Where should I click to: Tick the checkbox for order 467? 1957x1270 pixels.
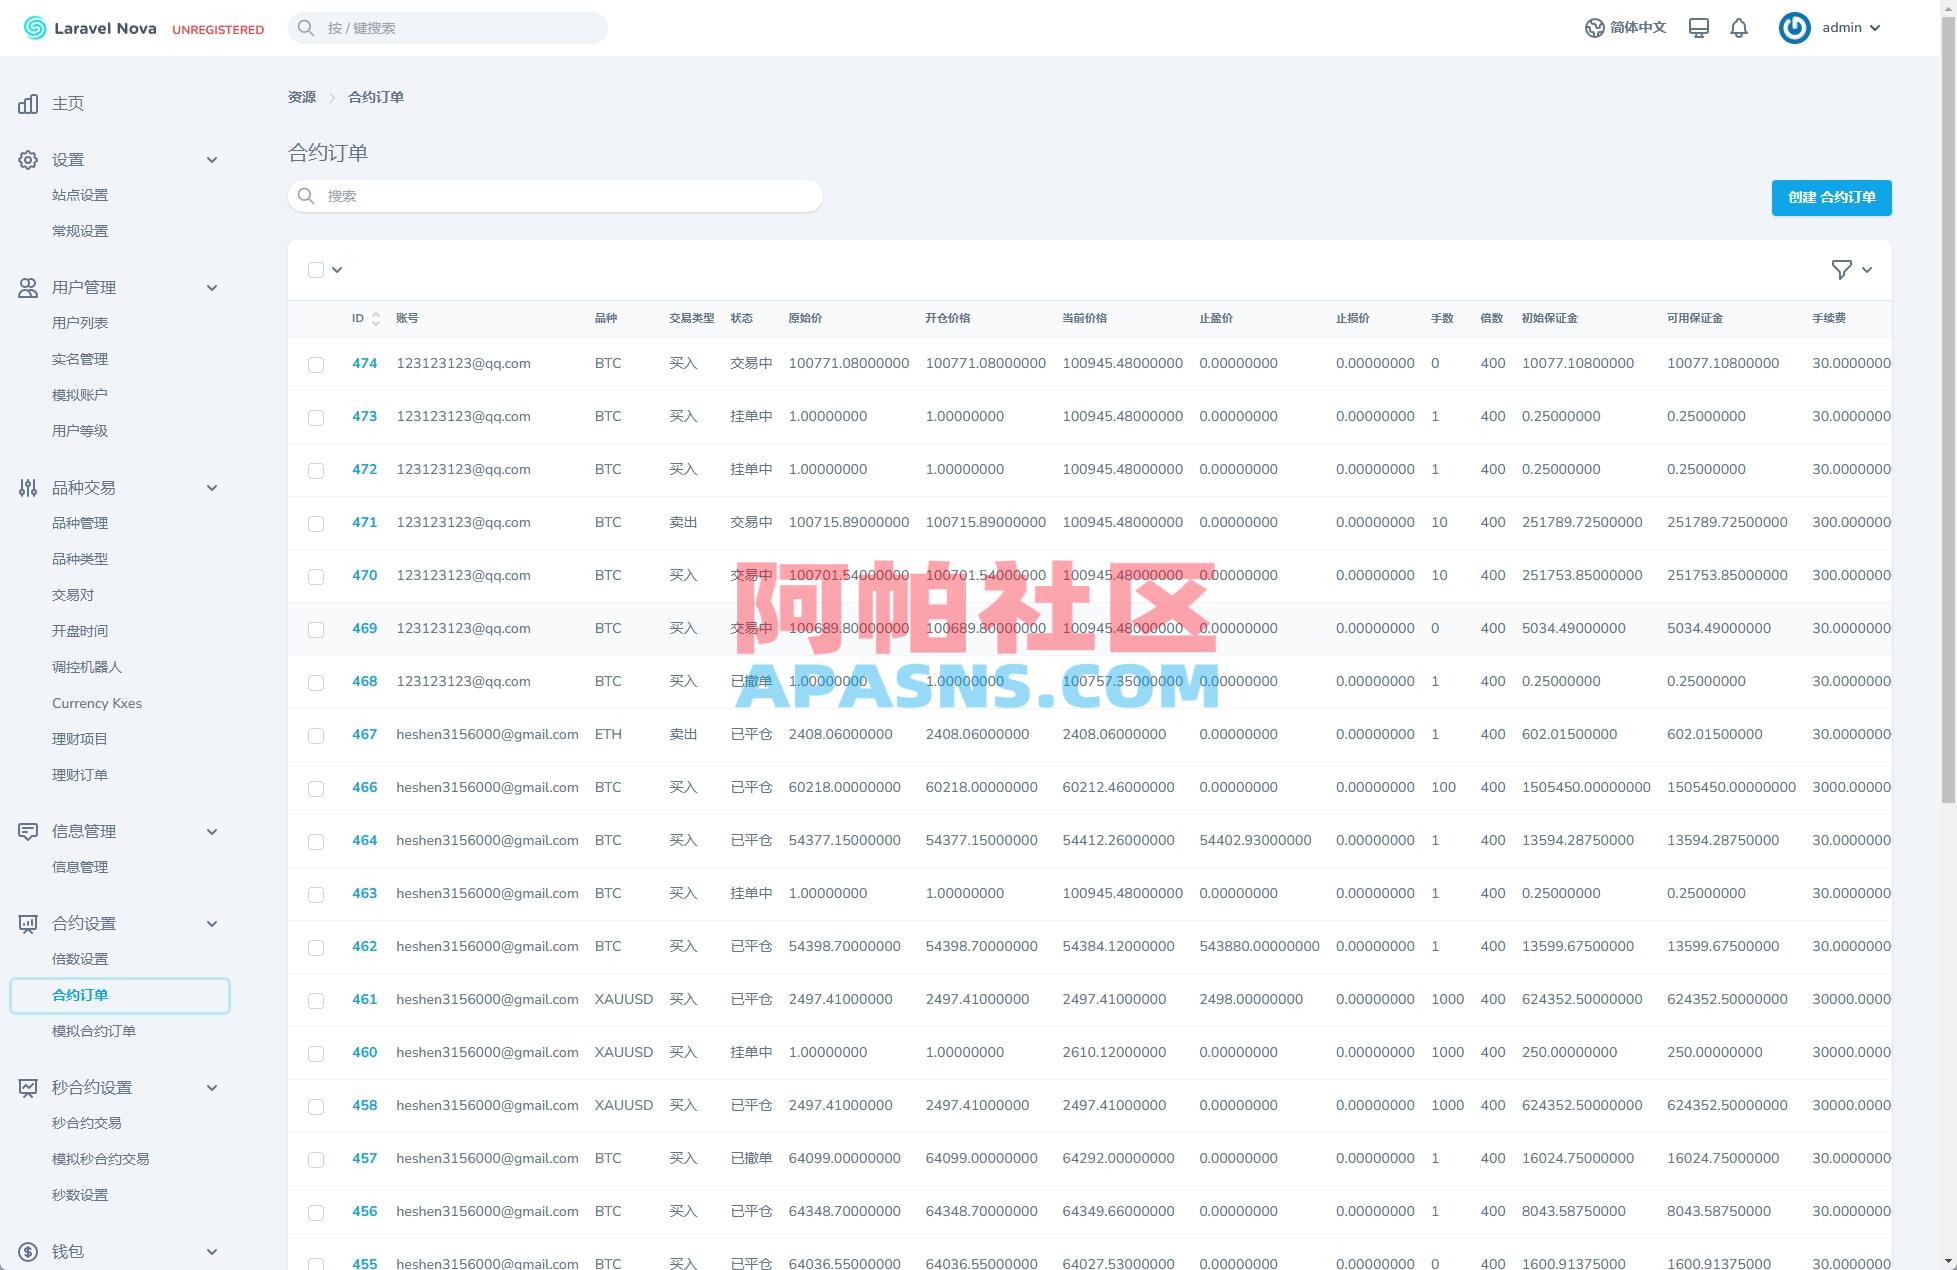[x=316, y=736]
